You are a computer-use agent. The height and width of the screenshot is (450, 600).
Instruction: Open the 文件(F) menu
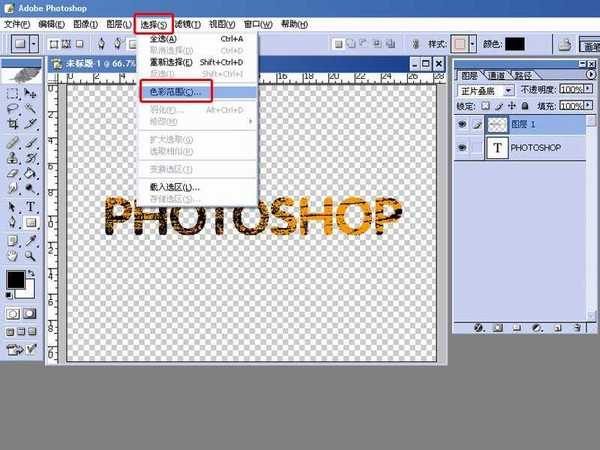tap(17, 24)
